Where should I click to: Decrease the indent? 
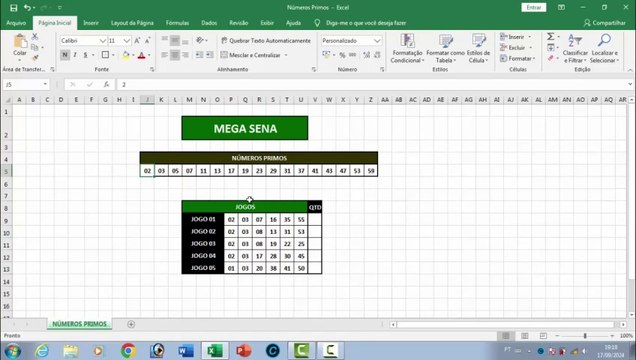200,55
